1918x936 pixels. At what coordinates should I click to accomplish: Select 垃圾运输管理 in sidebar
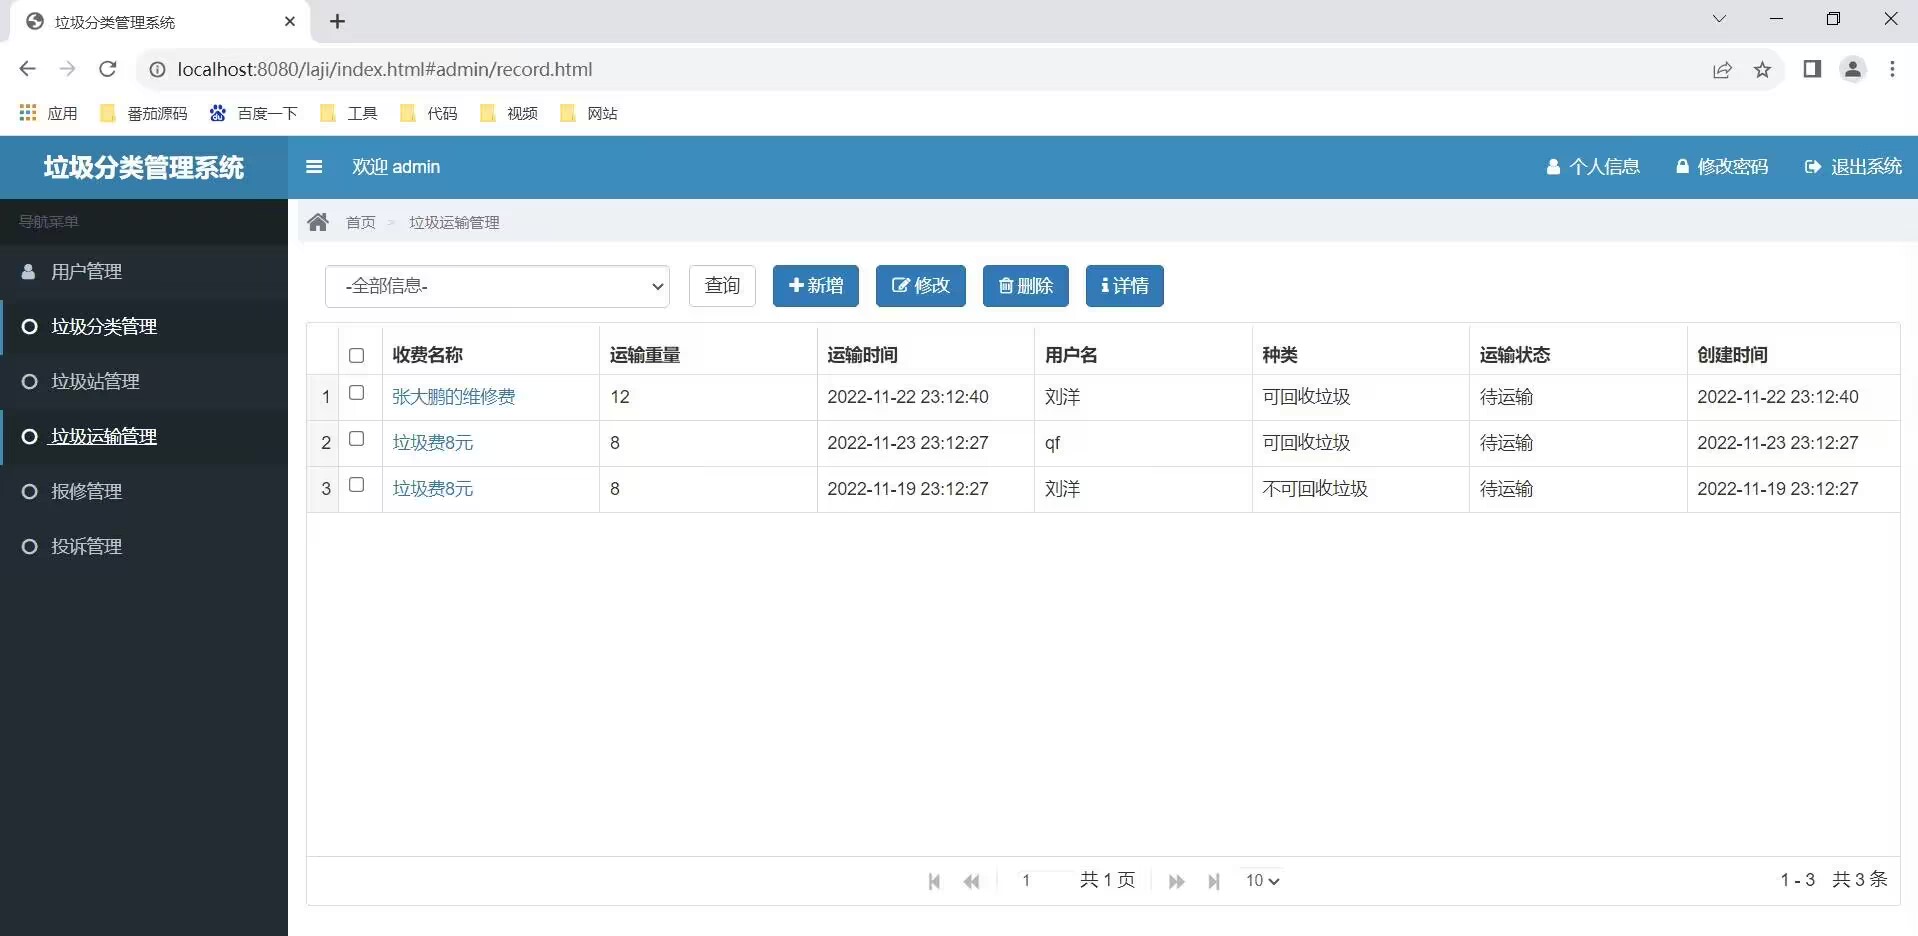144,437
